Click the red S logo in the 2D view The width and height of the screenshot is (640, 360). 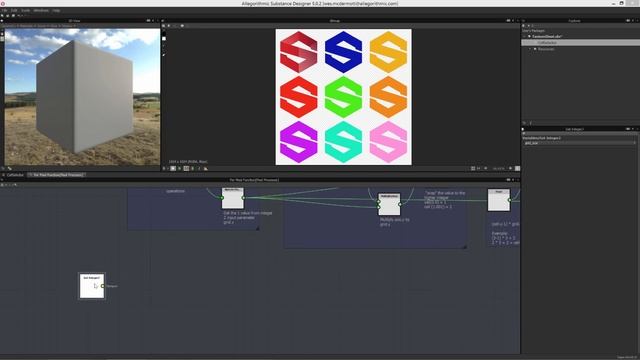[298, 97]
